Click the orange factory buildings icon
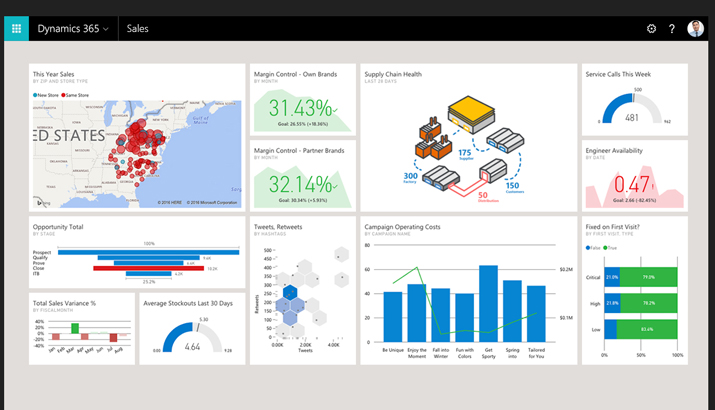715x410 pixels. (429, 138)
